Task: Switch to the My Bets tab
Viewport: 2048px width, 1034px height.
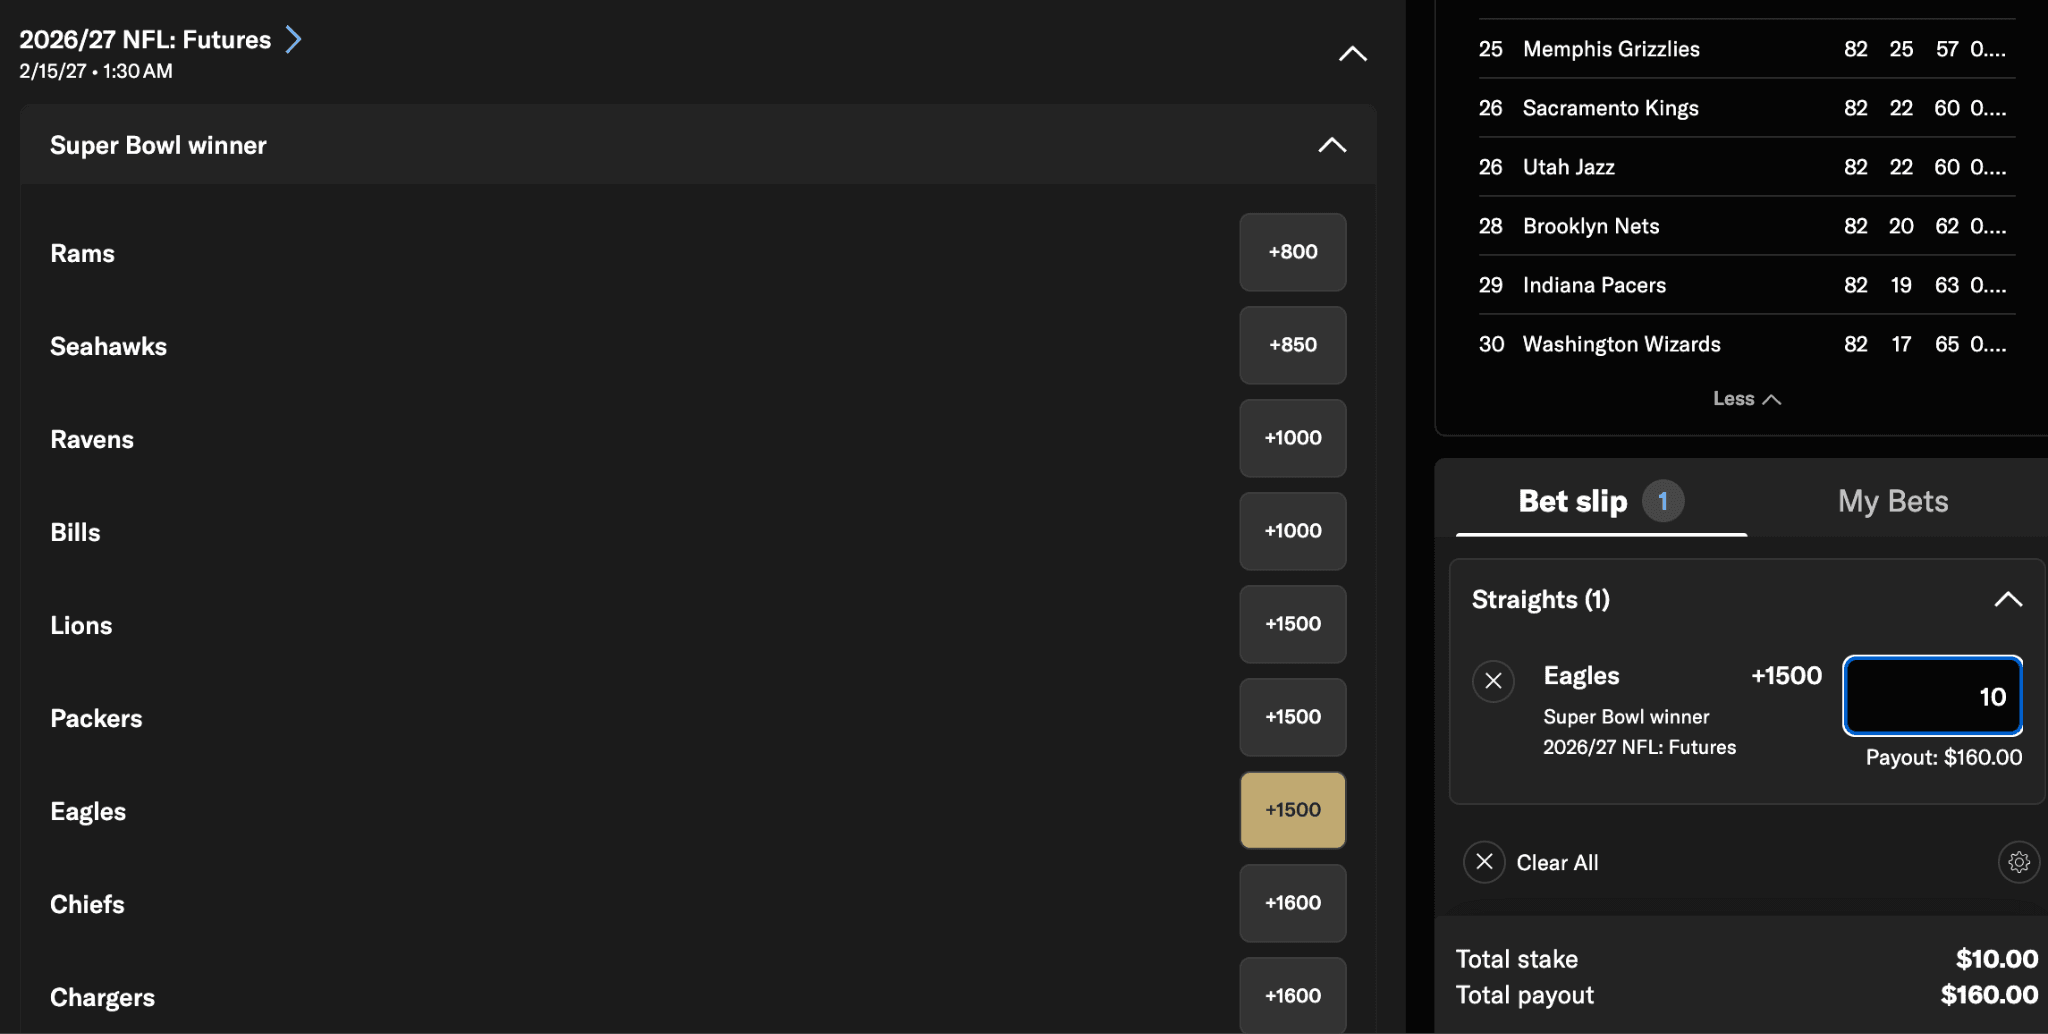Action: pos(1893,501)
